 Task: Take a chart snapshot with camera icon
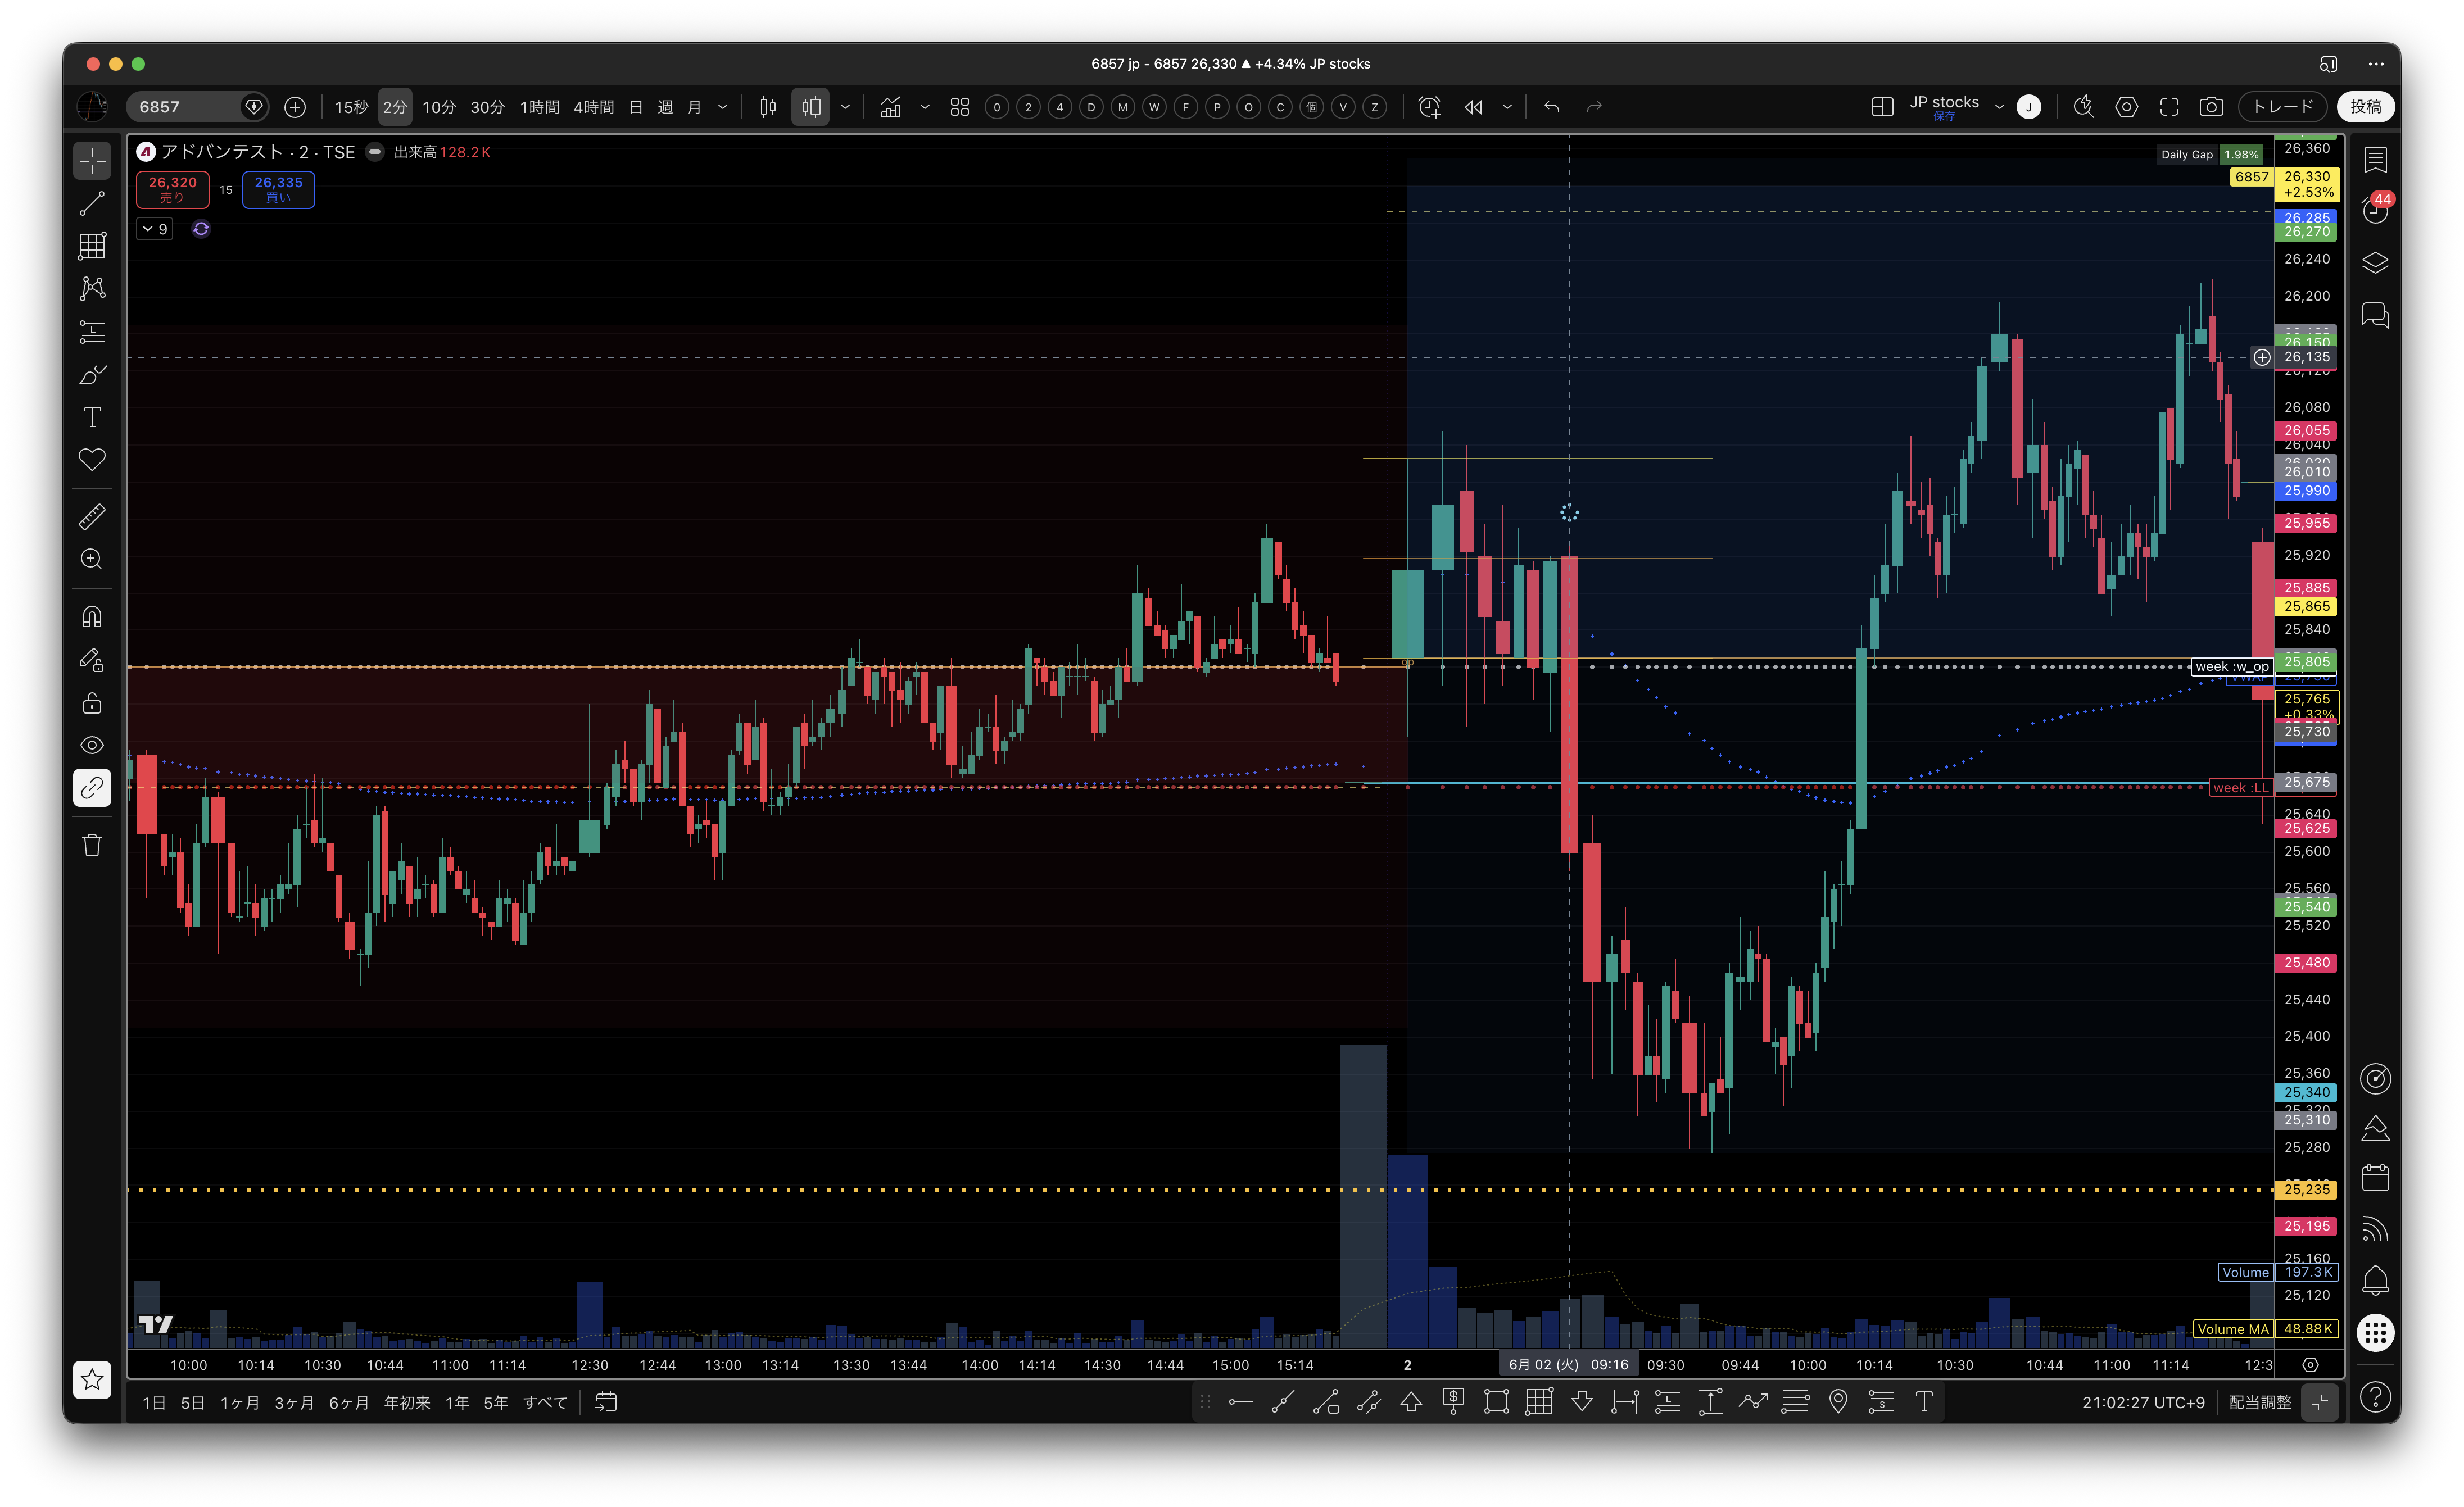[2211, 107]
